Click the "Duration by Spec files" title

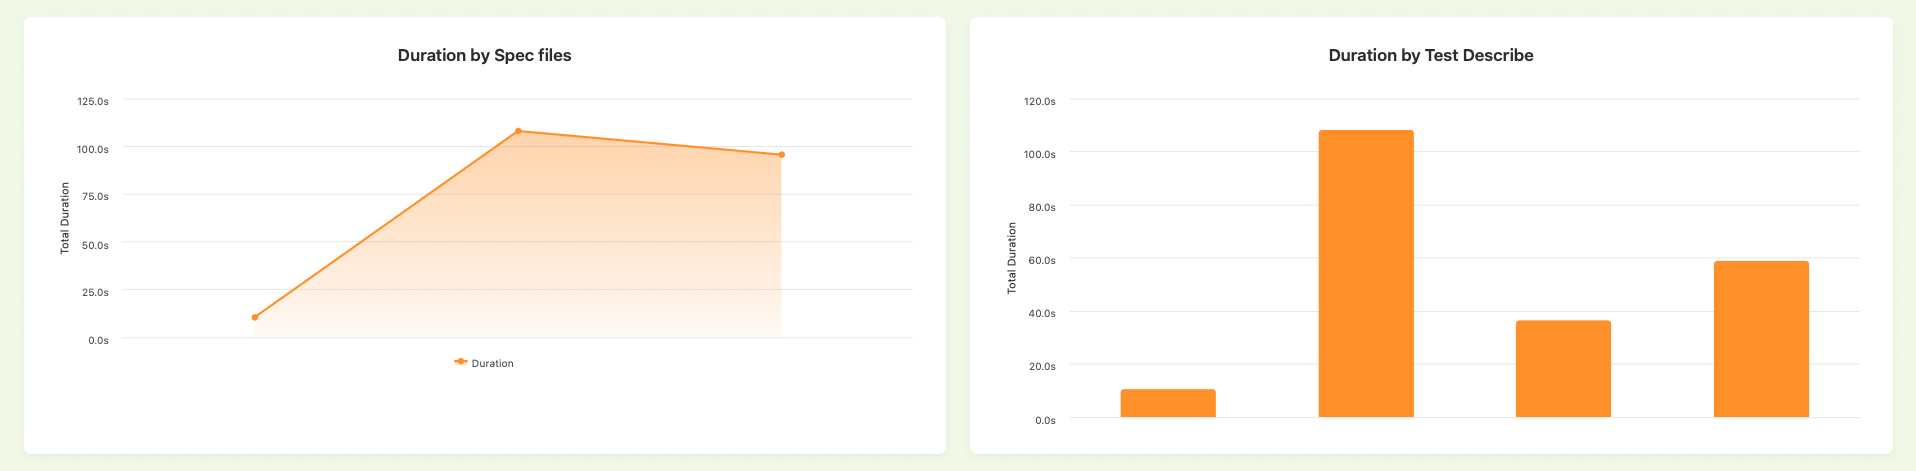coord(485,56)
